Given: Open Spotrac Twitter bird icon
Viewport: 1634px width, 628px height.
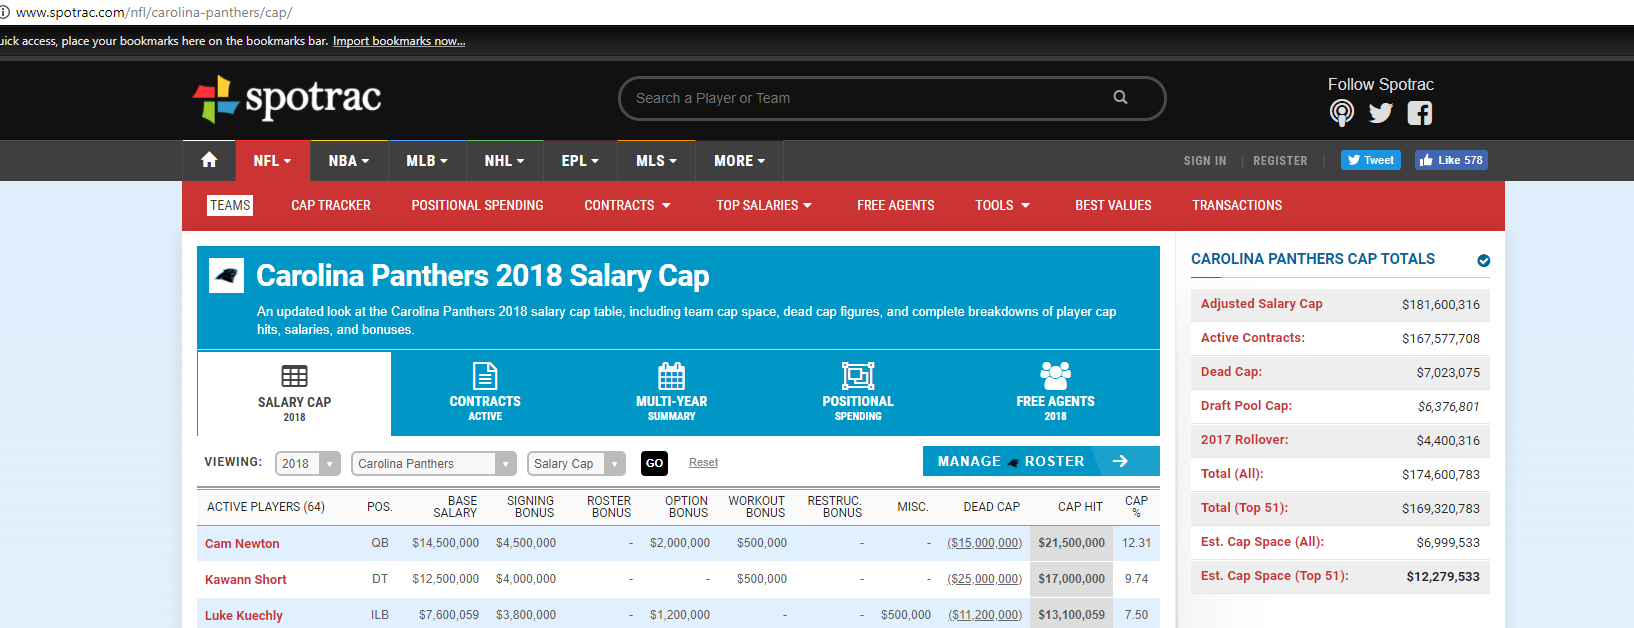Looking at the screenshot, I should [x=1381, y=113].
